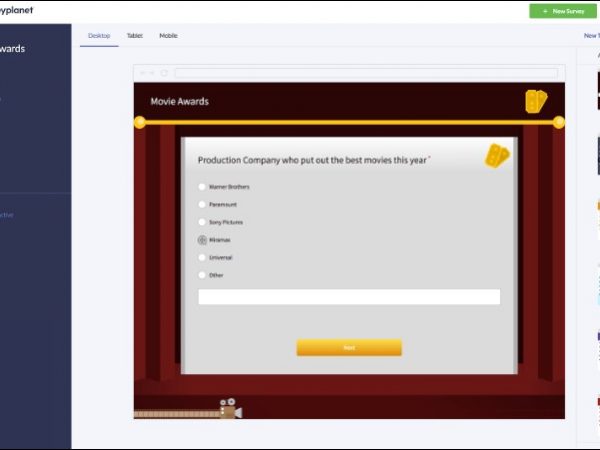600x450 pixels.
Task: Click the ticket icon on the question card
Action: point(497,156)
